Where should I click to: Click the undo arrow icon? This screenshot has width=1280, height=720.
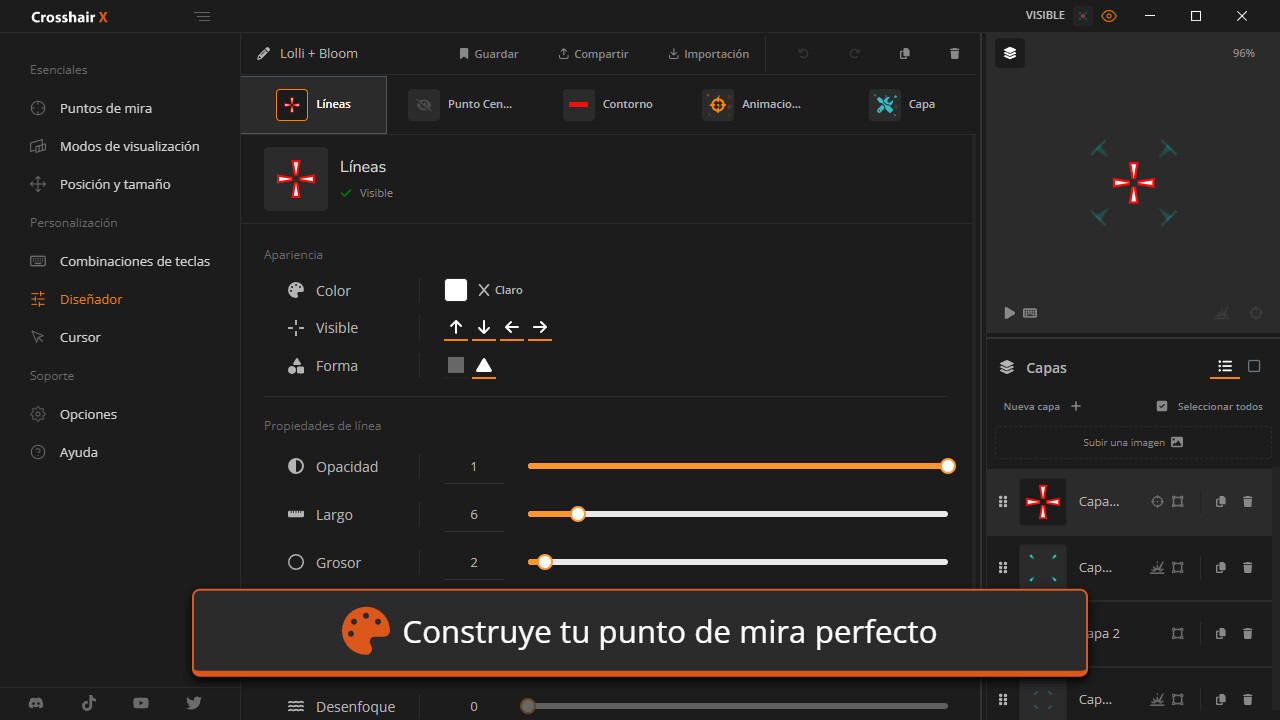[803, 54]
